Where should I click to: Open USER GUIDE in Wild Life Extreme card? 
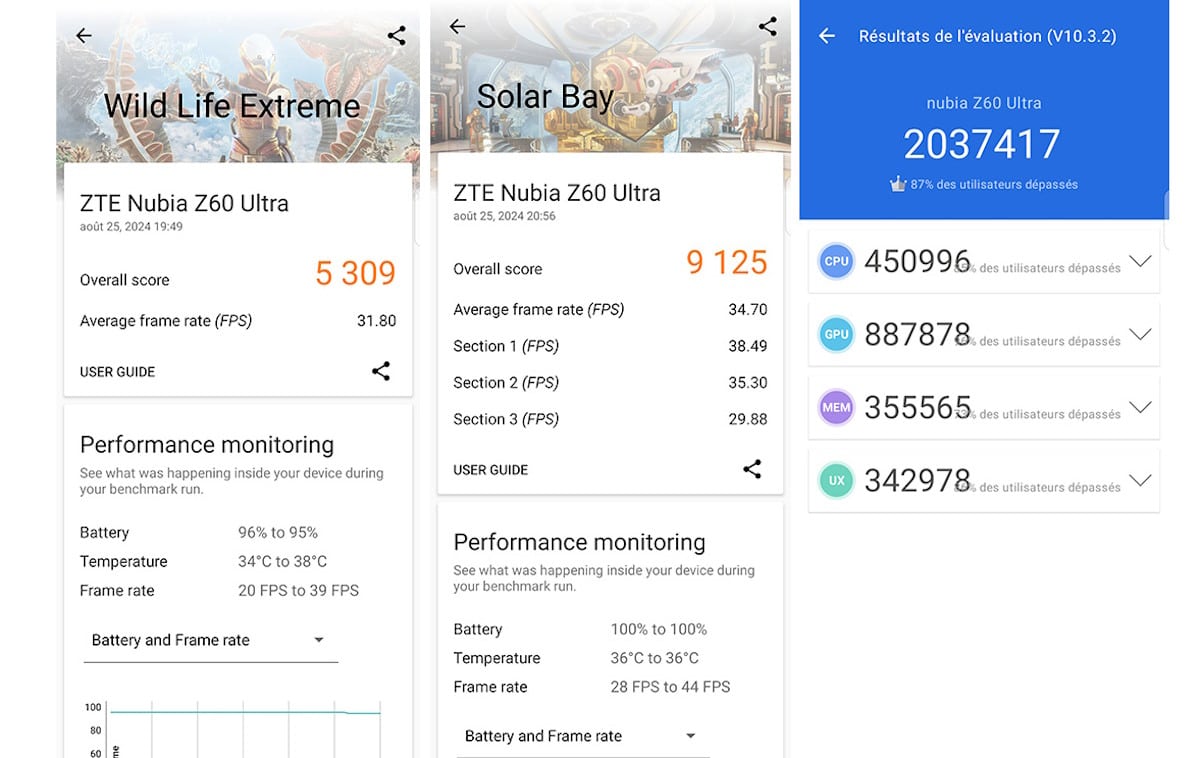point(117,372)
